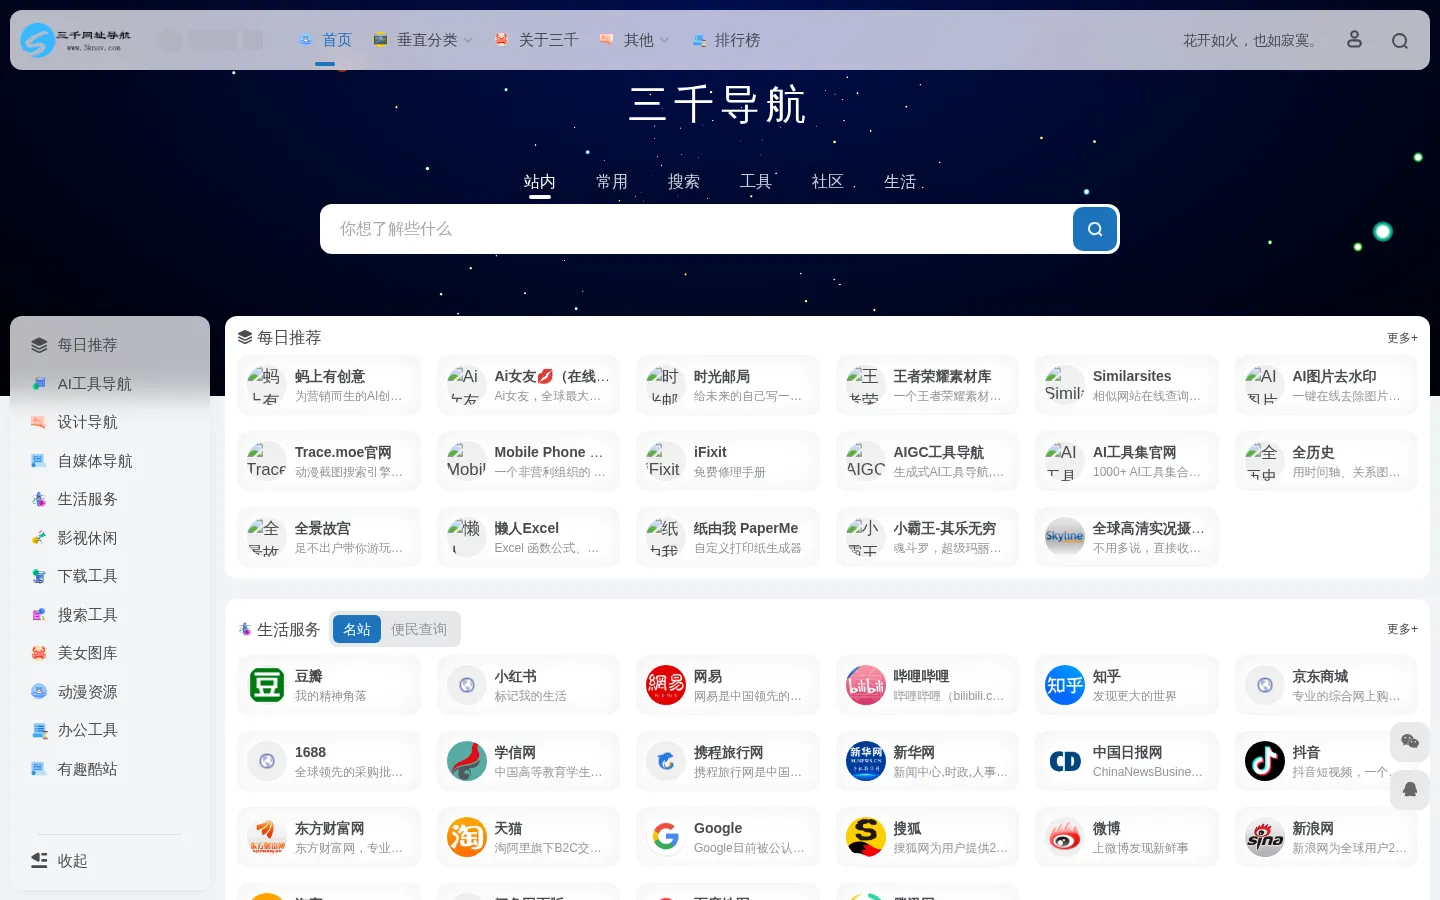This screenshot has width=1440, height=900.
Task: Open the 全景故宫 card
Action: (329, 537)
